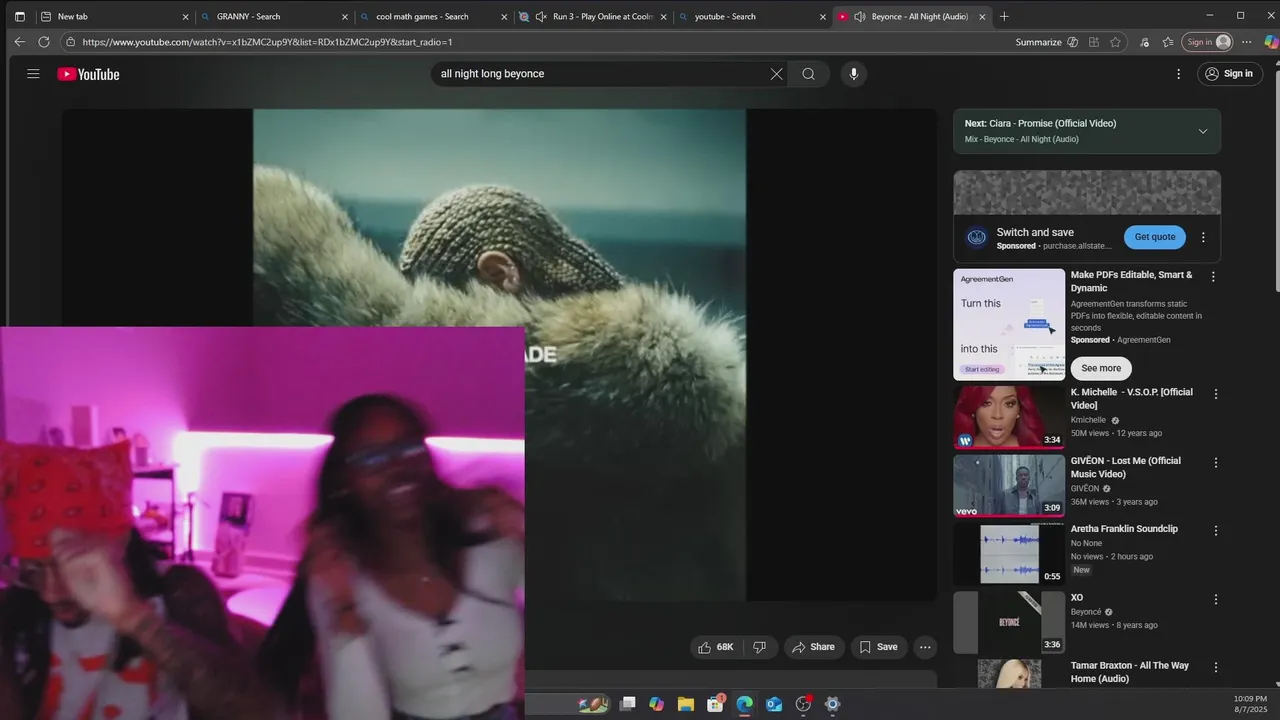Clear the YouTube search box text

[776, 74]
